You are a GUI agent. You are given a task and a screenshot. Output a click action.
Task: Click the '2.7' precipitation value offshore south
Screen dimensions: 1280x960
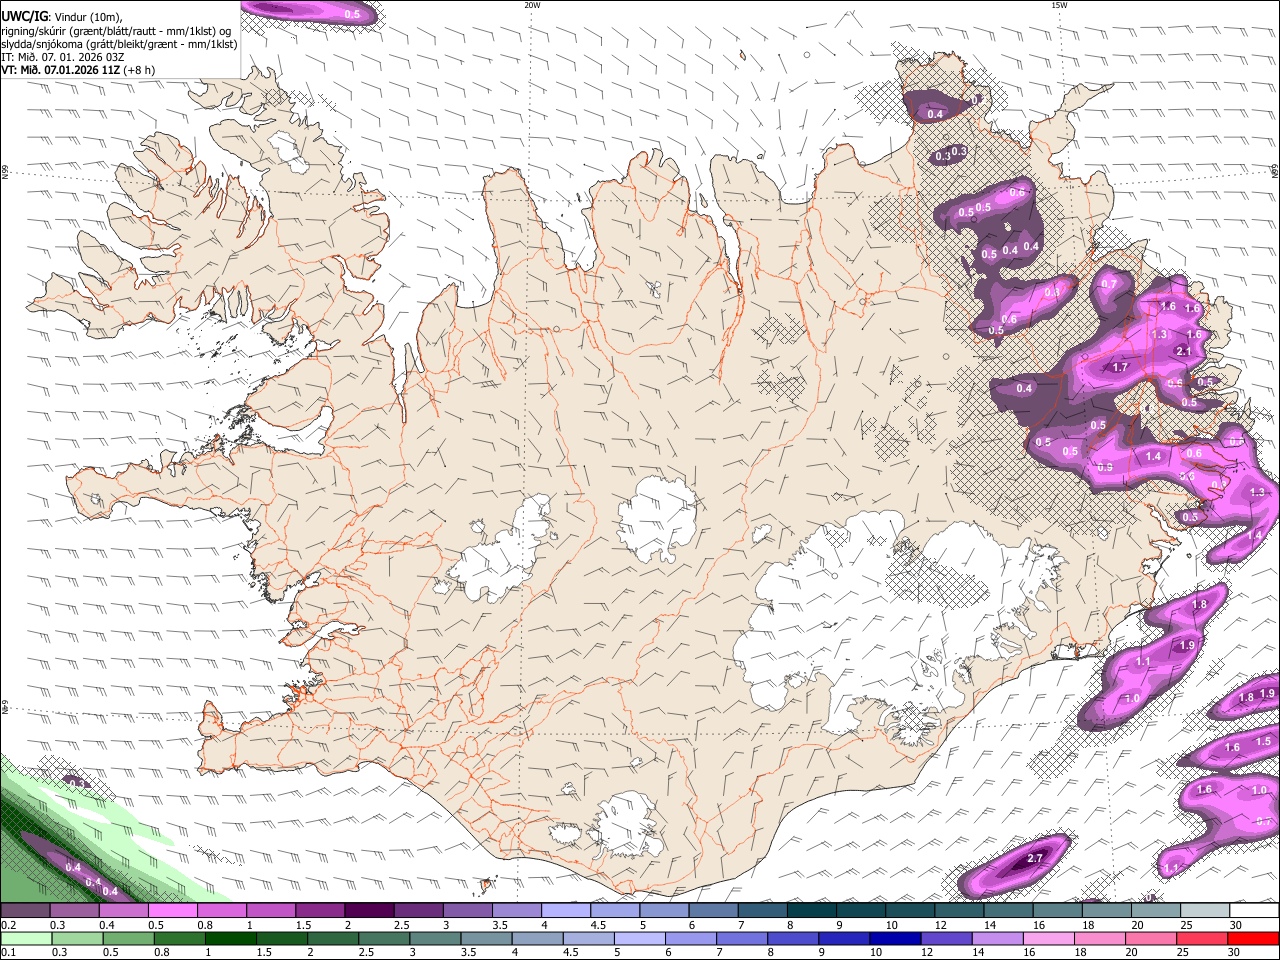[1035, 858]
